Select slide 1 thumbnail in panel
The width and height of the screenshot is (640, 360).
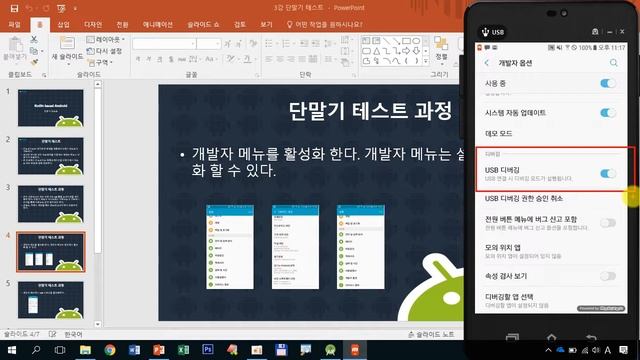click(x=51, y=108)
